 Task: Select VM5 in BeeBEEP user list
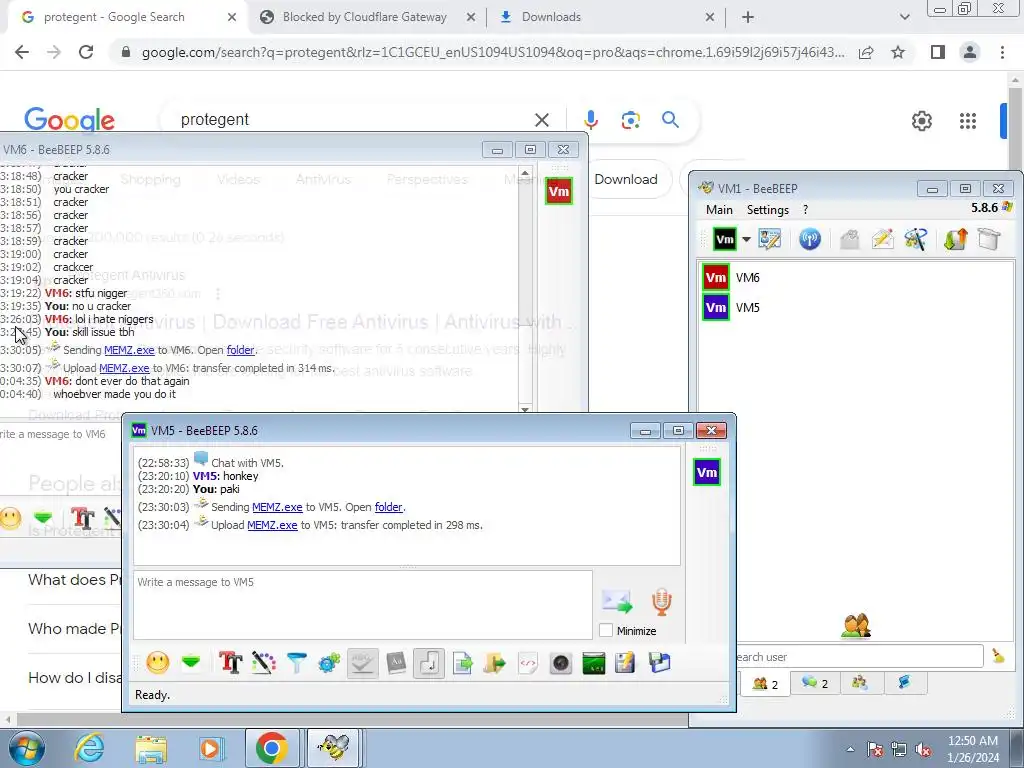[856, 308]
